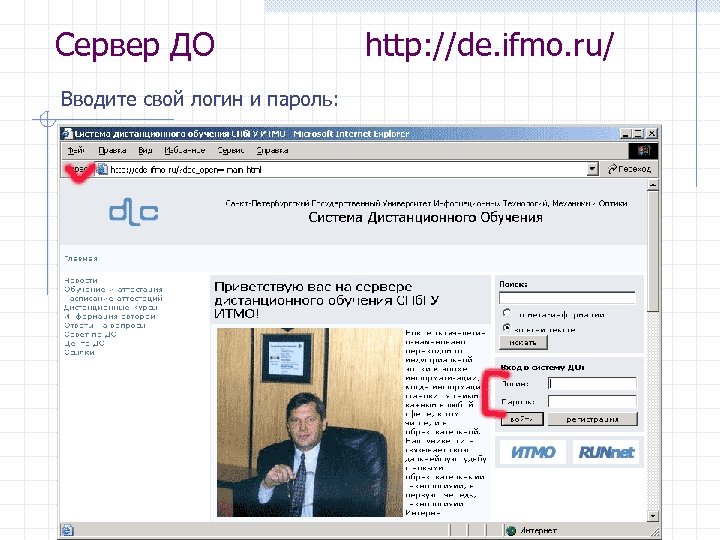The image size is (720, 540).
Task: Open the Ссылки link
Action: point(79,352)
